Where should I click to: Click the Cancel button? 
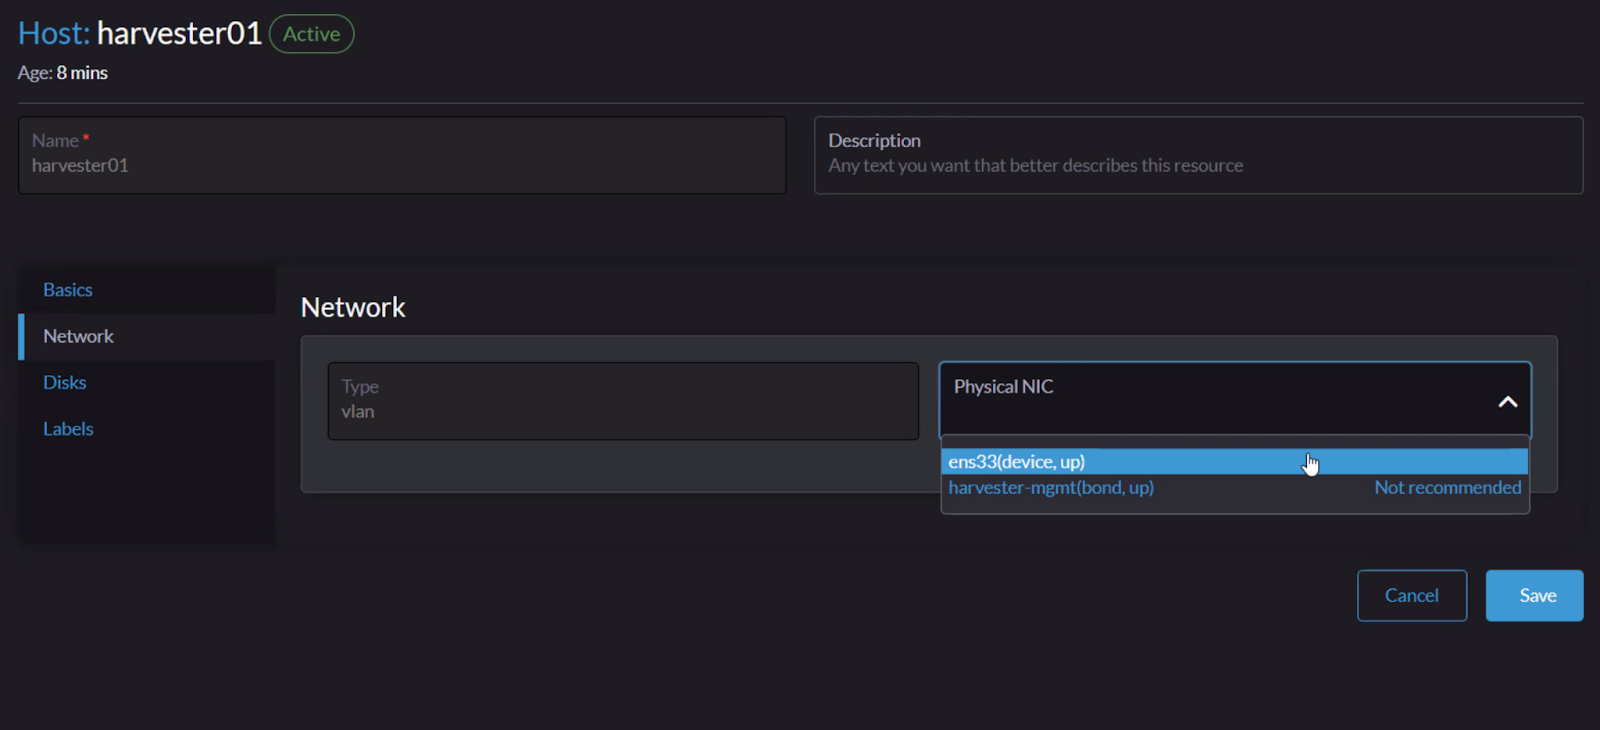[1411, 595]
